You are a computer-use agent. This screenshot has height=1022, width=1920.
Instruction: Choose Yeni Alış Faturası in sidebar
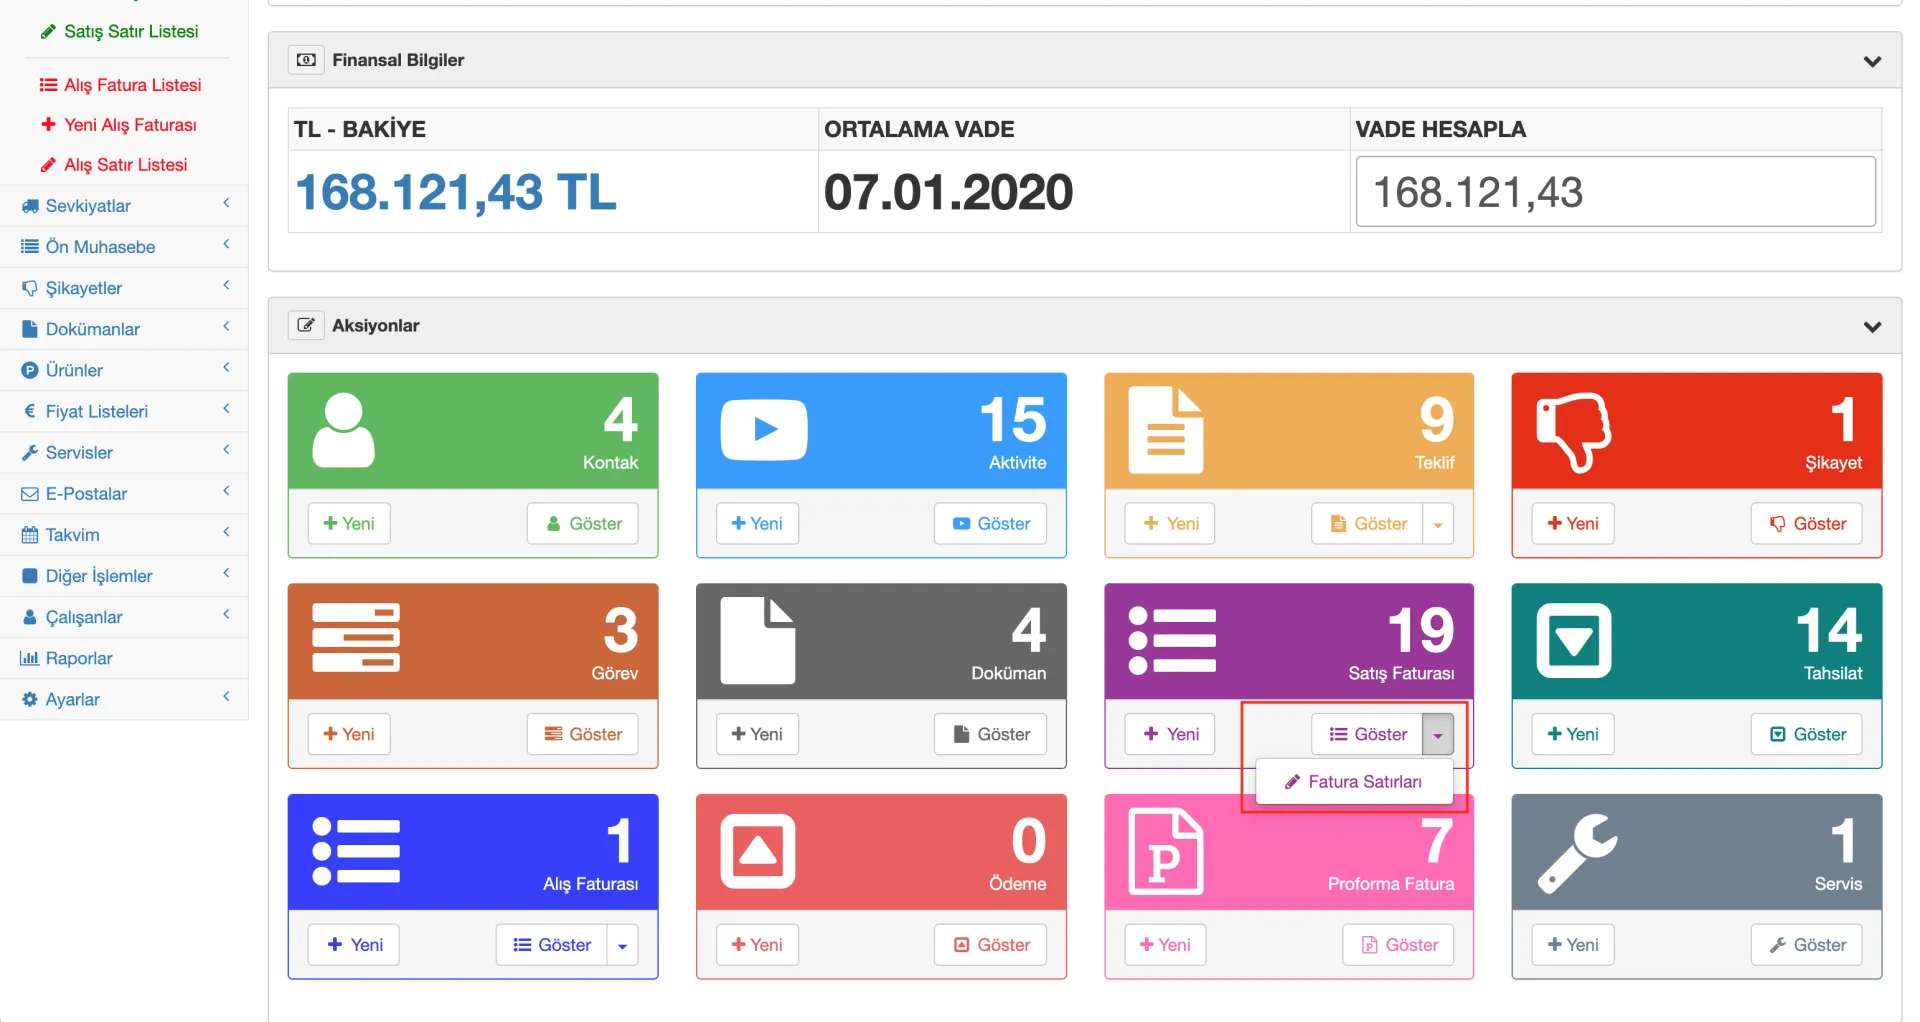pos(118,125)
